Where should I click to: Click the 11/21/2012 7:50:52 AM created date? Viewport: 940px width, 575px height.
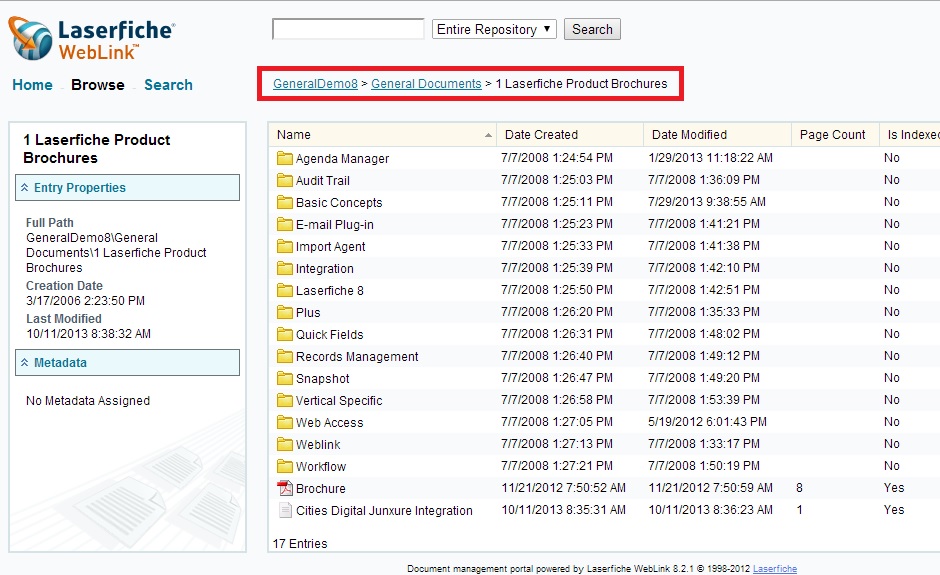point(564,488)
